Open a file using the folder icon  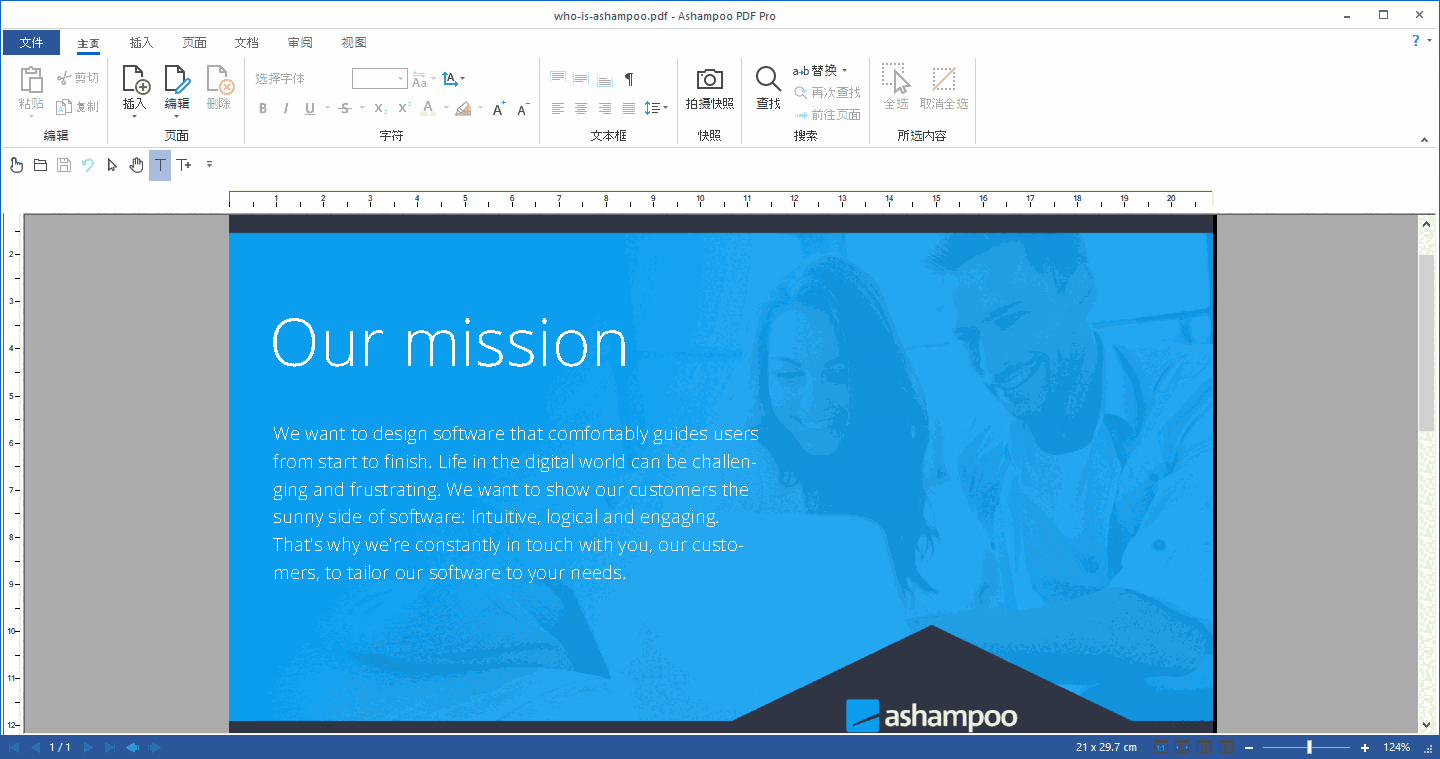40,165
